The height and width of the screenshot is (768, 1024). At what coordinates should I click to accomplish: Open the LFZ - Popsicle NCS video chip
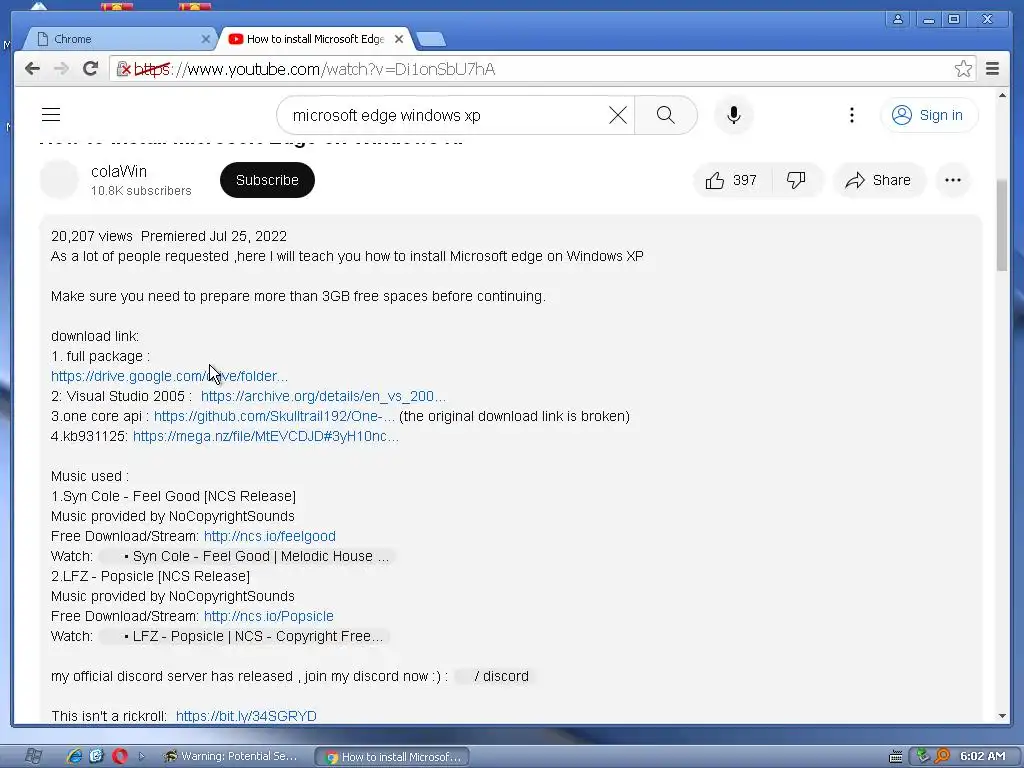tap(244, 637)
